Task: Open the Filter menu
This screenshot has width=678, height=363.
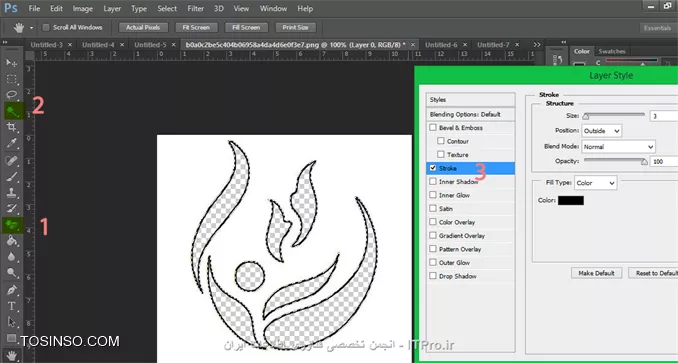Action: (x=195, y=9)
